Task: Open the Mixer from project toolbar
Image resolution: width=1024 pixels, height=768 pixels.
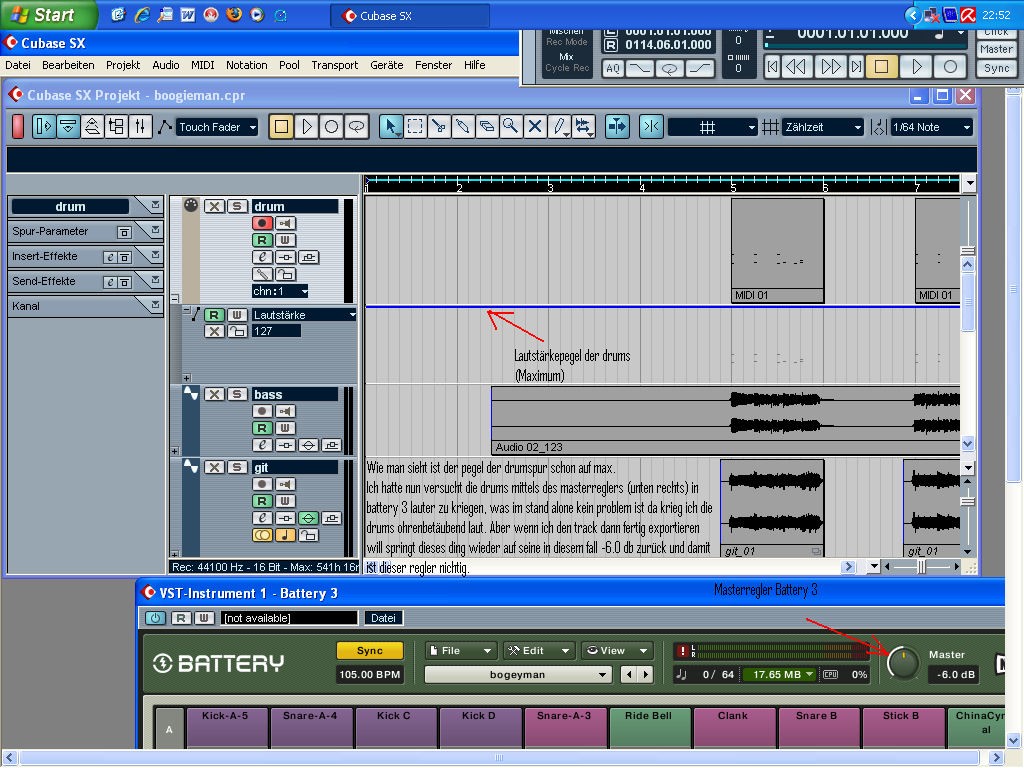Action: coord(140,126)
